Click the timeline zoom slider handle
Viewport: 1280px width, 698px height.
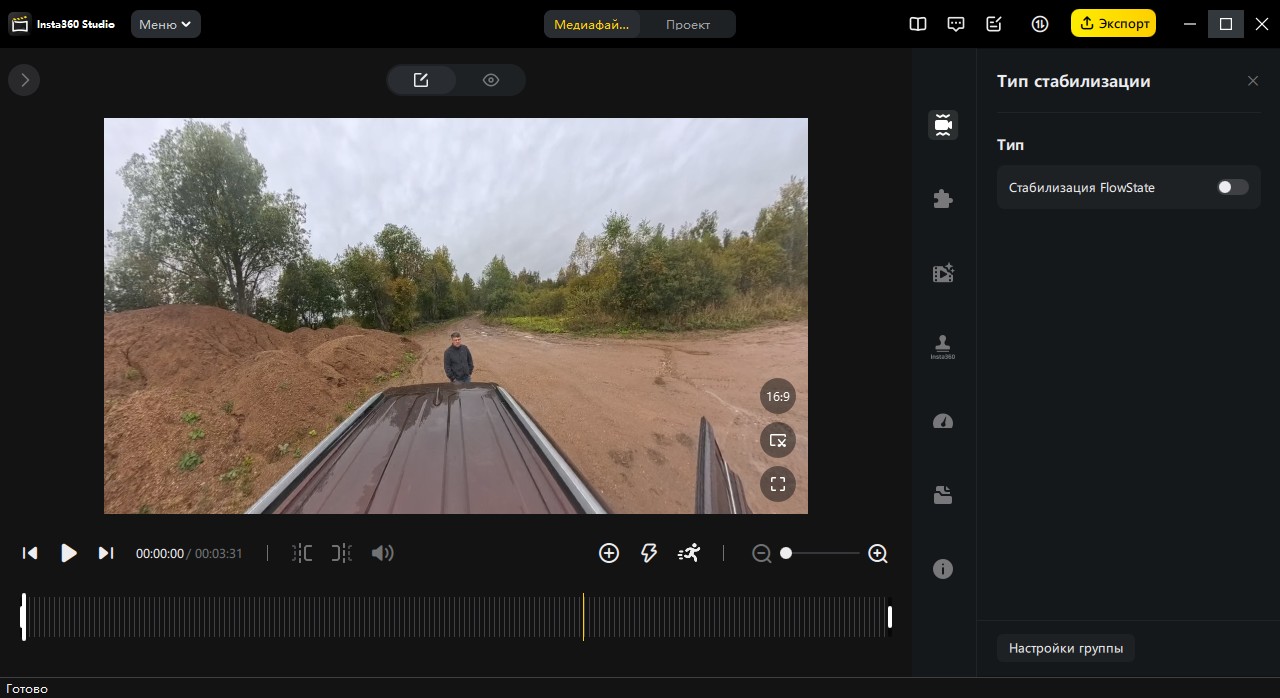(786, 553)
